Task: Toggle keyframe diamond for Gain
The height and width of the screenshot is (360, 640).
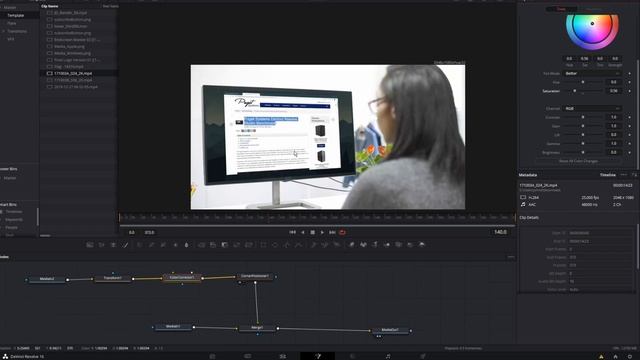Action: (629, 126)
